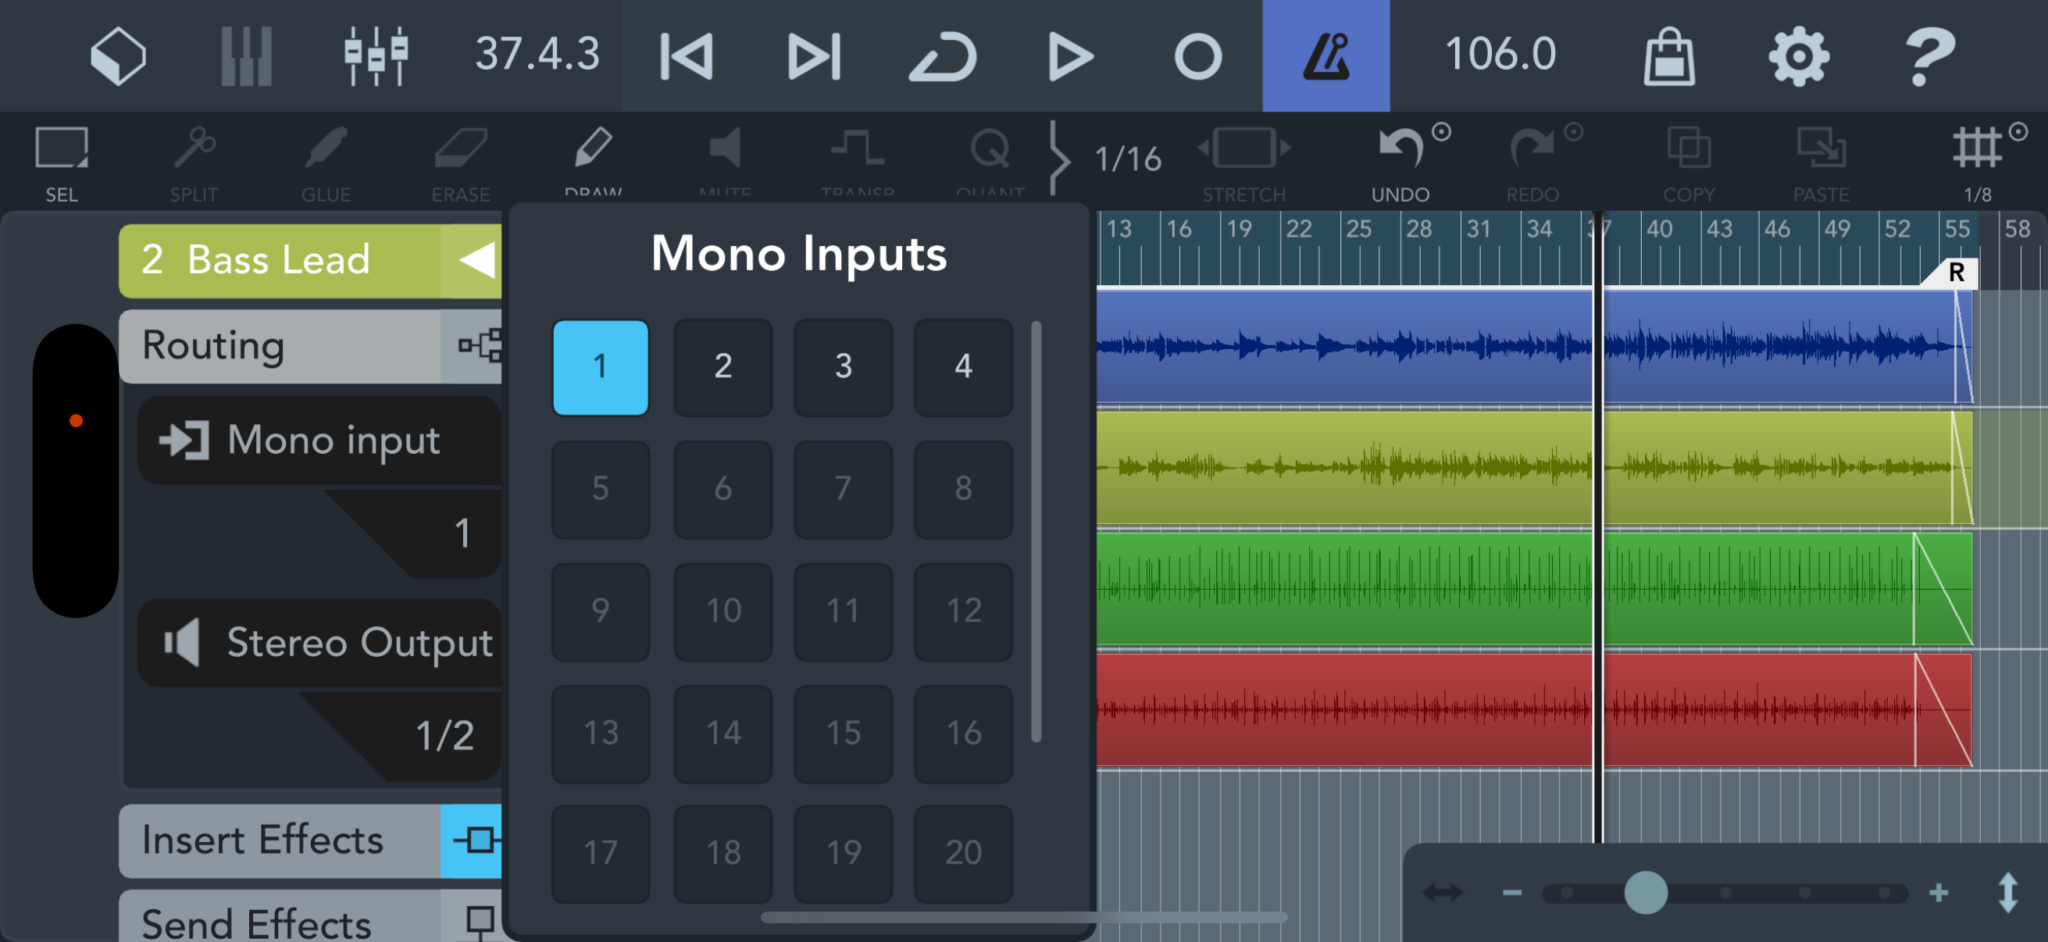Show the keyboard keys panel
This screenshot has width=2048, height=942.
[246, 56]
